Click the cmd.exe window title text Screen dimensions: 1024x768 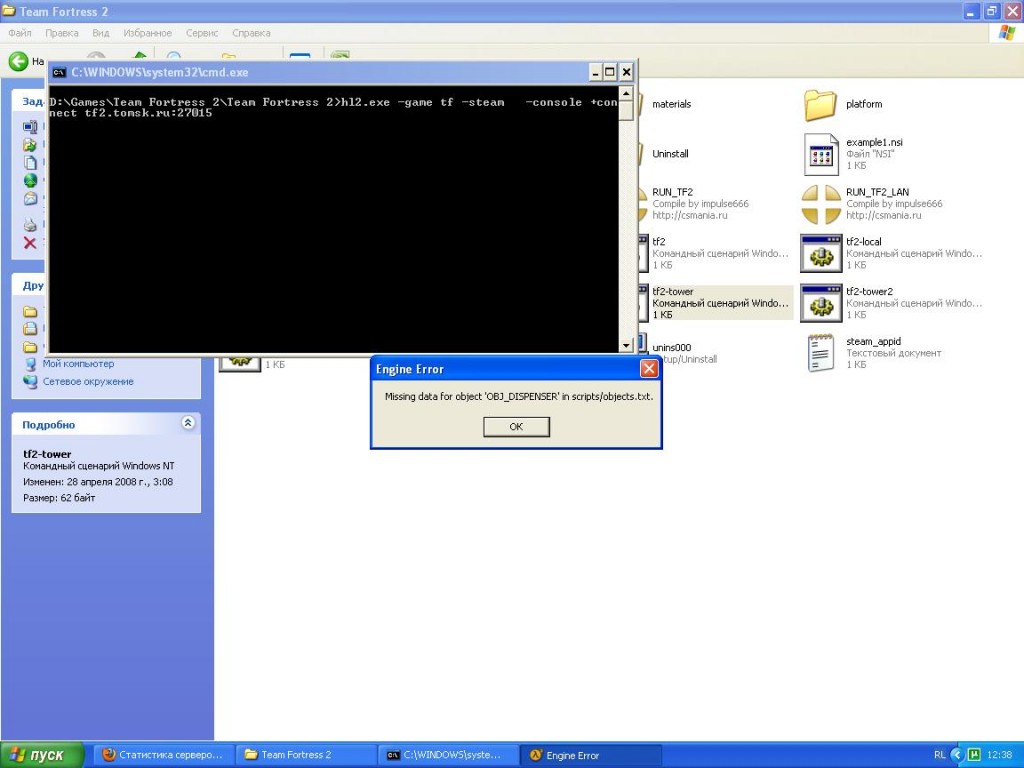159,72
